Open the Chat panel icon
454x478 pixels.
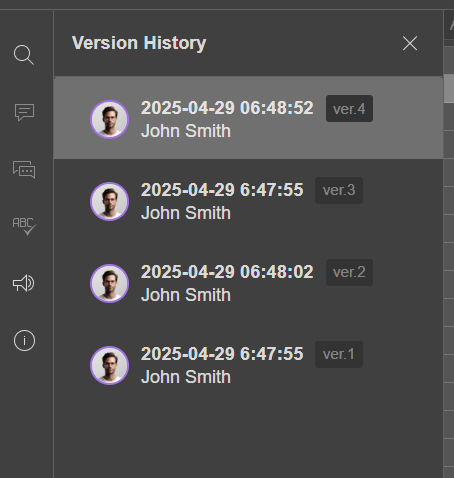click(24, 169)
